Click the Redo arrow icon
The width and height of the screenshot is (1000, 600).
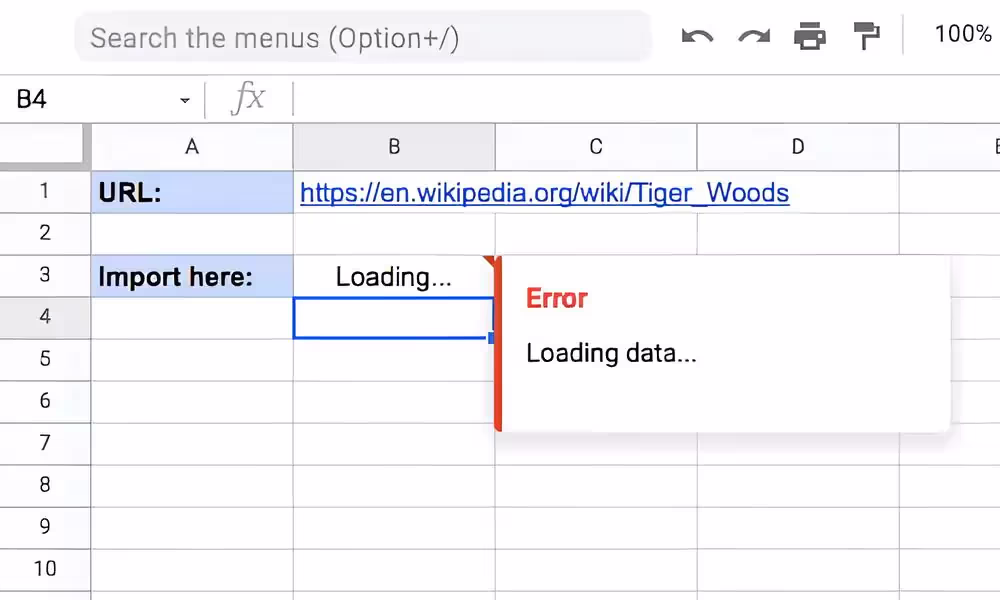[x=754, y=36]
